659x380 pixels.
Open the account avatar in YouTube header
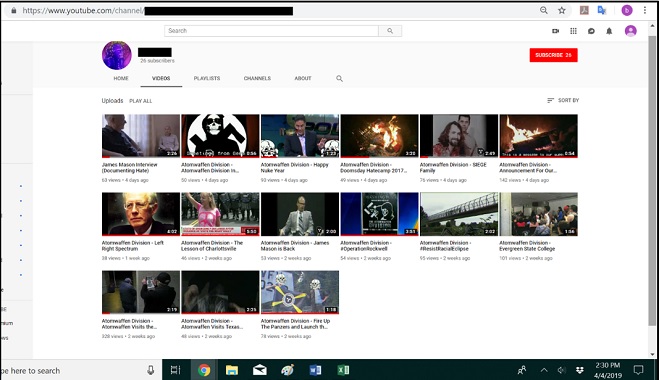630,31
